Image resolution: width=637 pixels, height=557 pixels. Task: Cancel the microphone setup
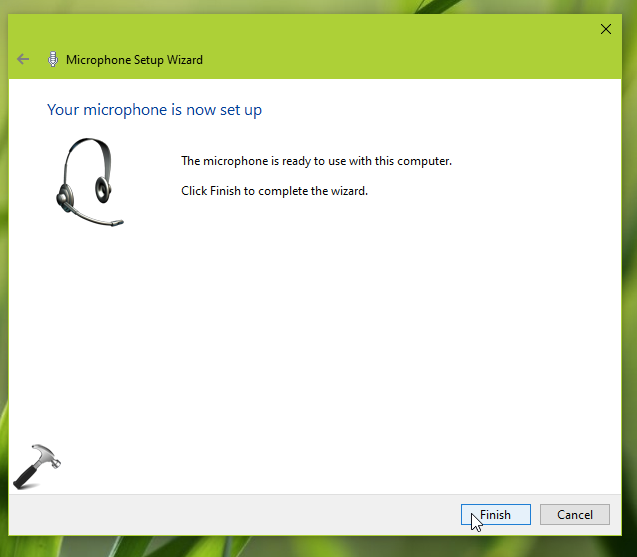click(x=574, y=515)
